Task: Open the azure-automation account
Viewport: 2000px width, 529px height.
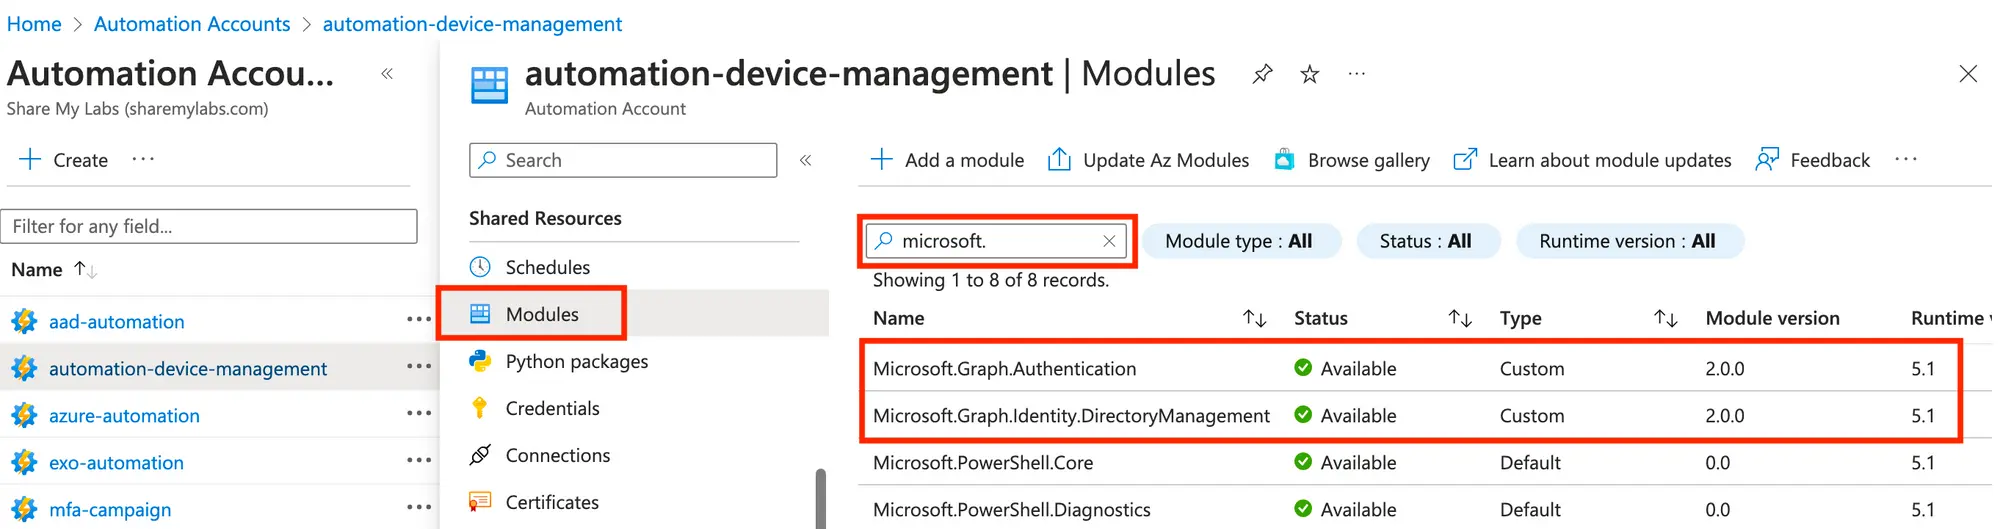Action: pos(124,416)
